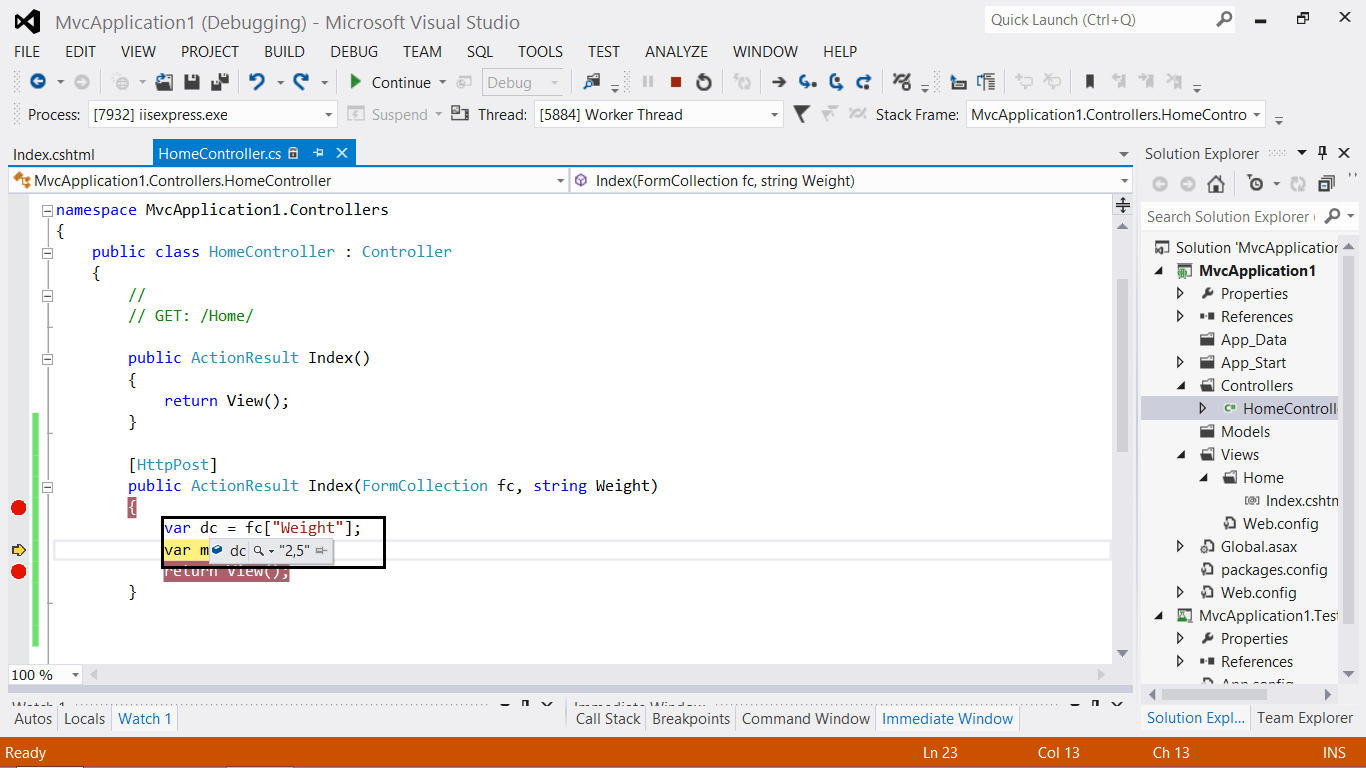1366x768 pixels.
Task: Switch to Index.cshtml editor tab
Action: 54,154
